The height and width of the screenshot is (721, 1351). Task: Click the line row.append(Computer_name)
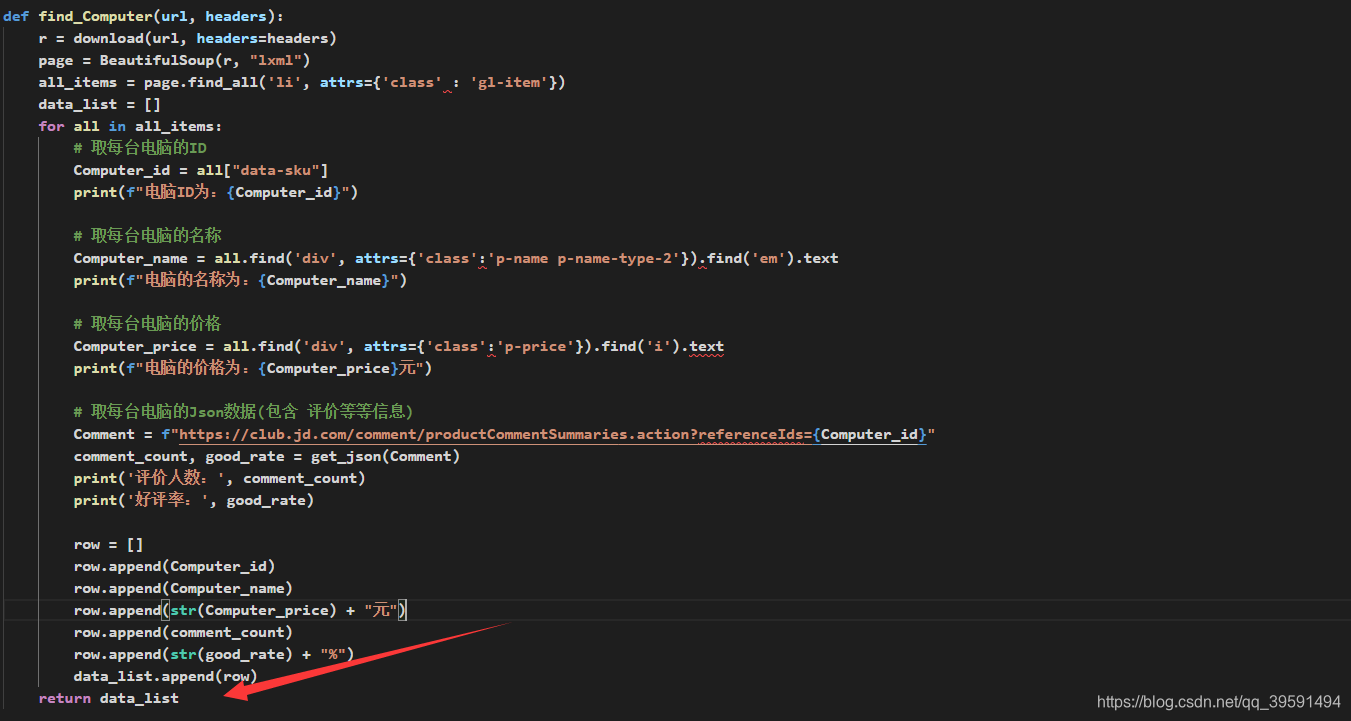[x=183, y=588]
